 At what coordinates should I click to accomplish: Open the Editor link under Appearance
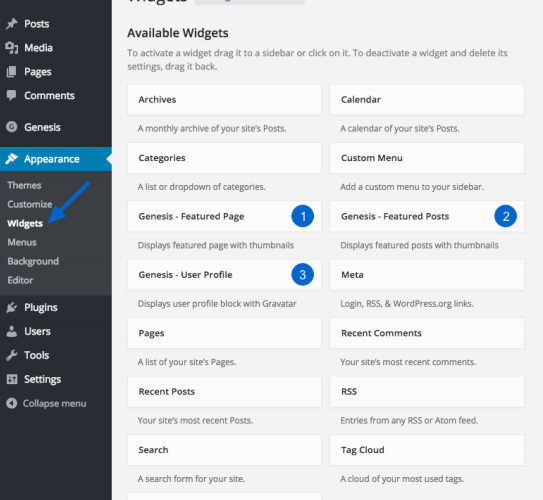click(x=20, y=280)
